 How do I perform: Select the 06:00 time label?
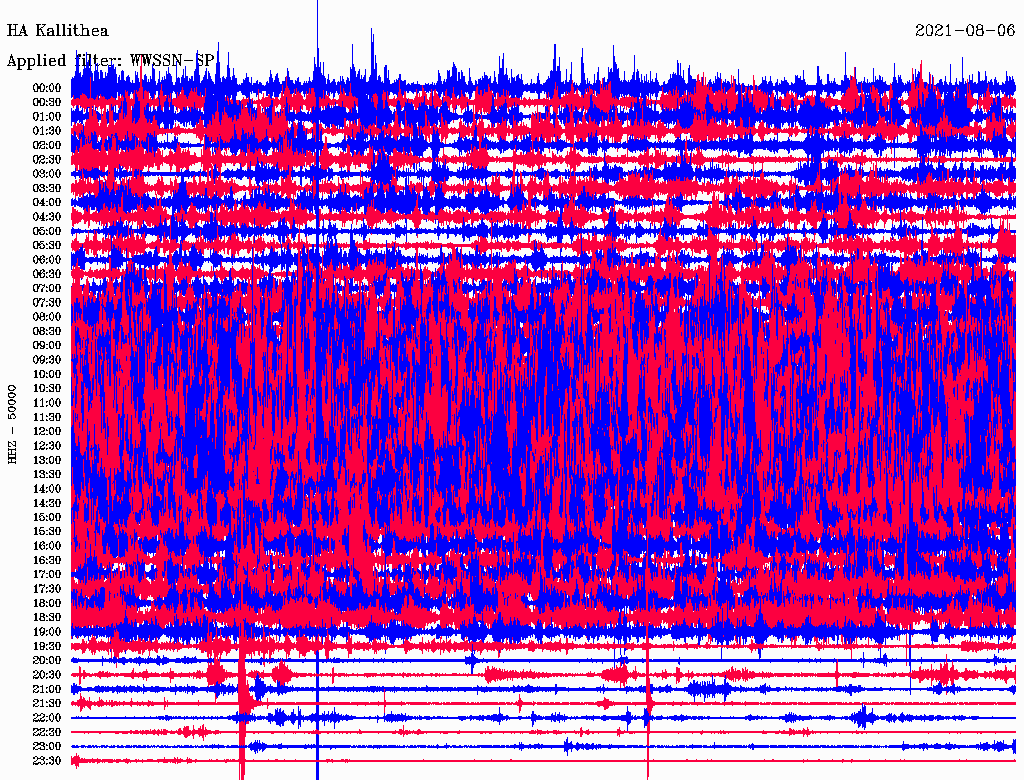pos(46,260)
